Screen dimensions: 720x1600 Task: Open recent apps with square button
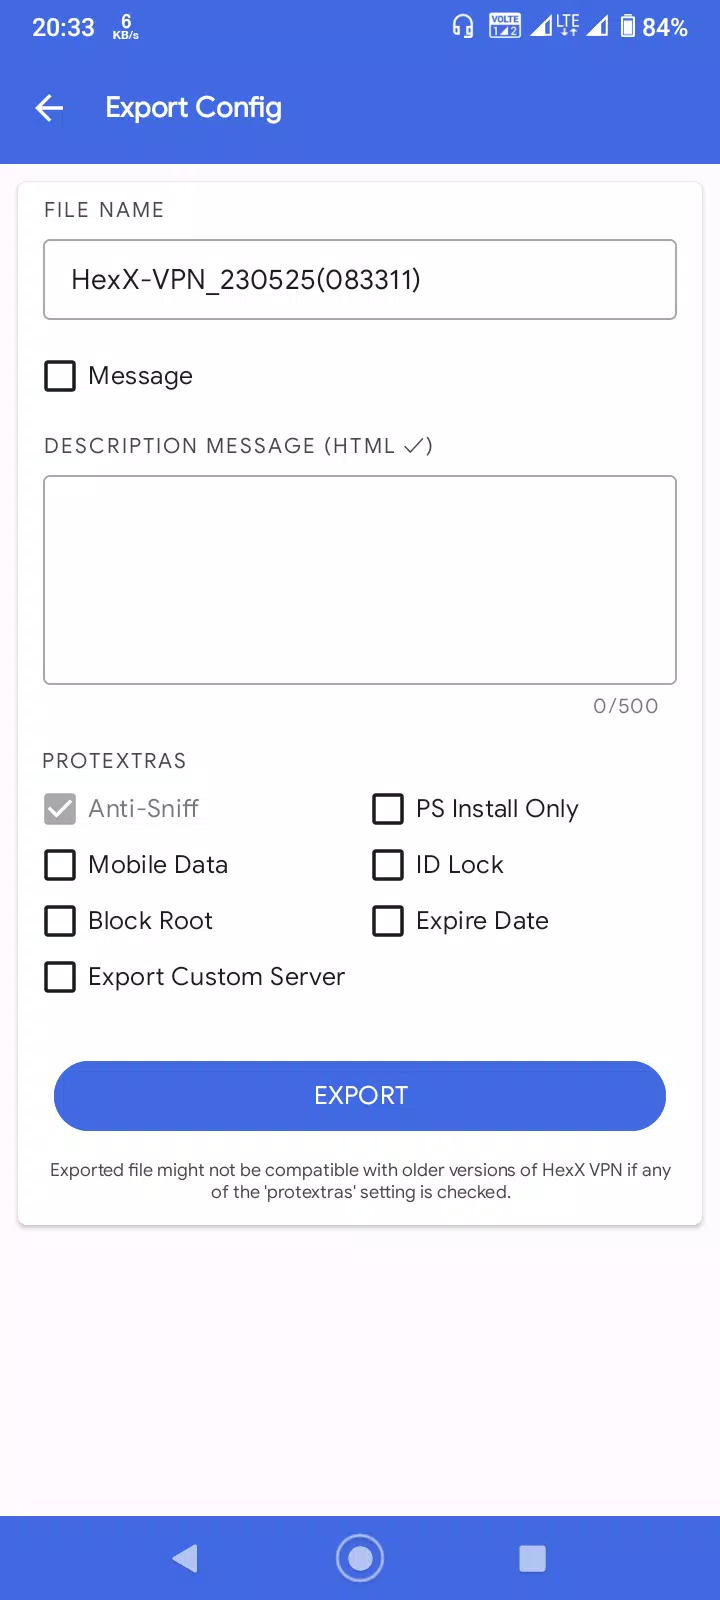tap(532, 1558)
